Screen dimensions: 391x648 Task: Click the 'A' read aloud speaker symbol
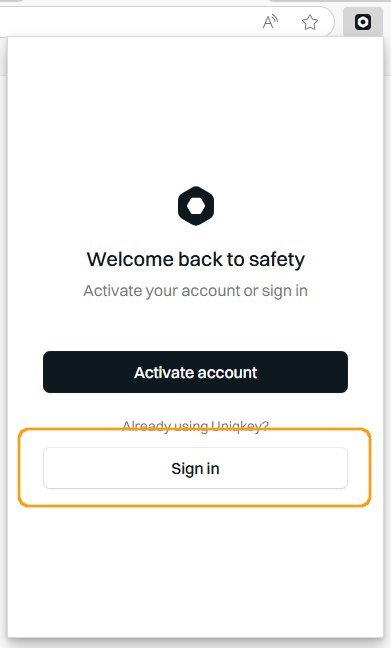[x=270, y=22]
